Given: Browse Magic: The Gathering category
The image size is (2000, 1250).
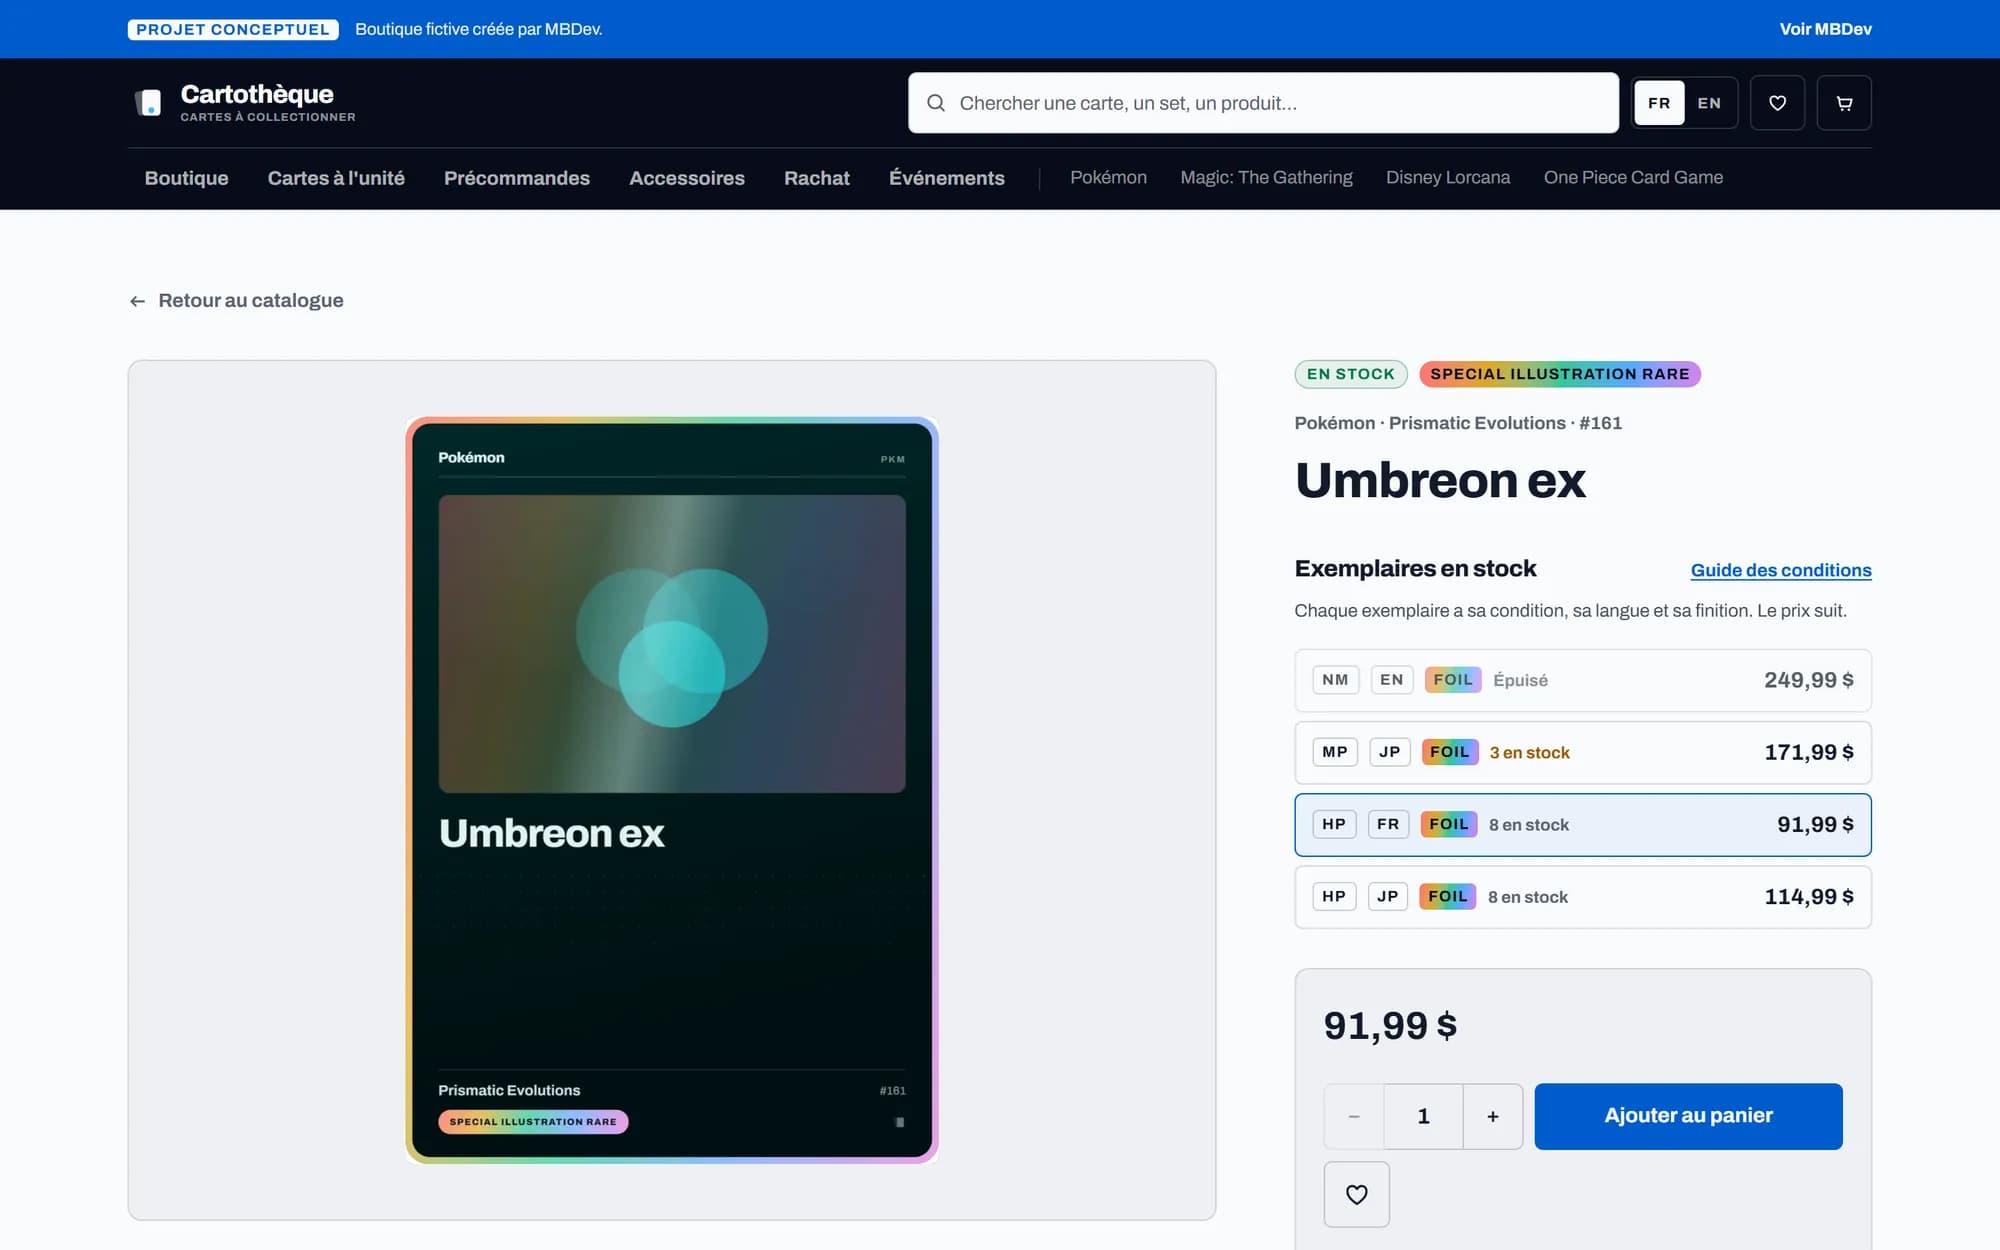Looking at the screenshot, I should click(x=1266, y=177).
